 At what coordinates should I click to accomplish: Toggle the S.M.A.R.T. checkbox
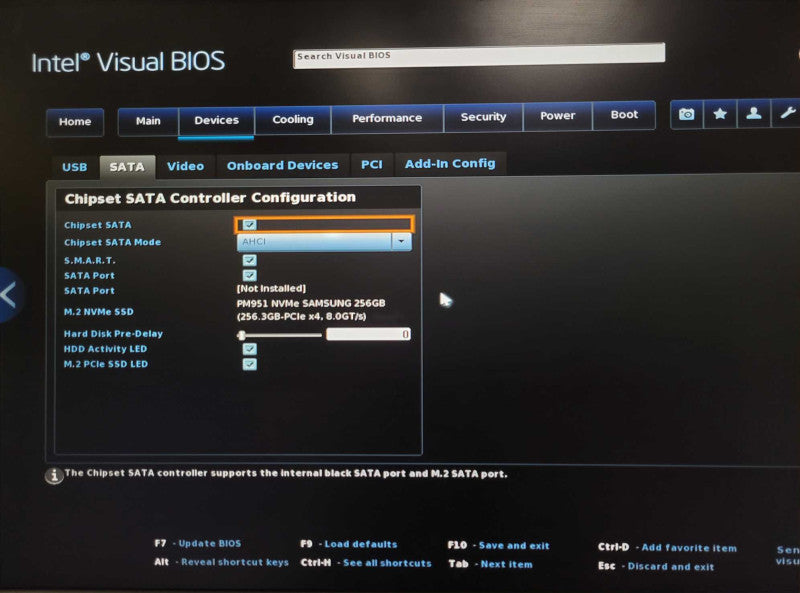coord(249,260)
